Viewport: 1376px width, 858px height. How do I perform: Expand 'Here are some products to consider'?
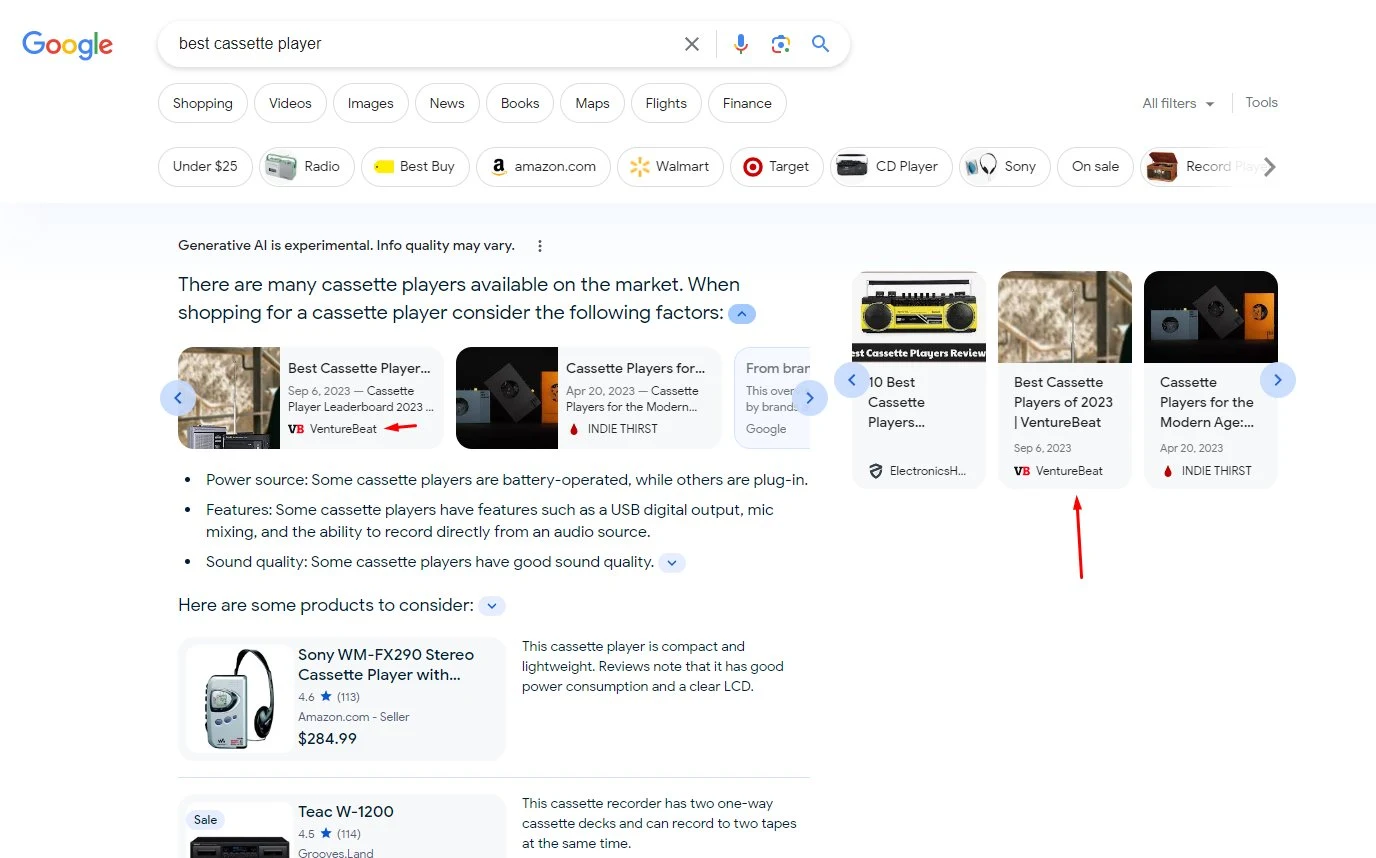tap(492, 606)
